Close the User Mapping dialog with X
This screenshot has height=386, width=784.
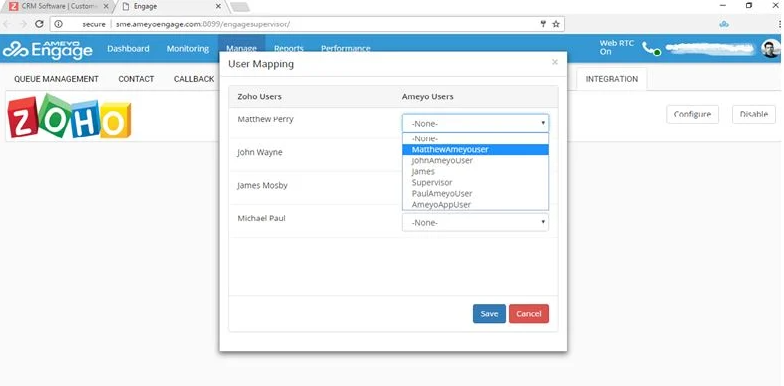pos(554,62)
